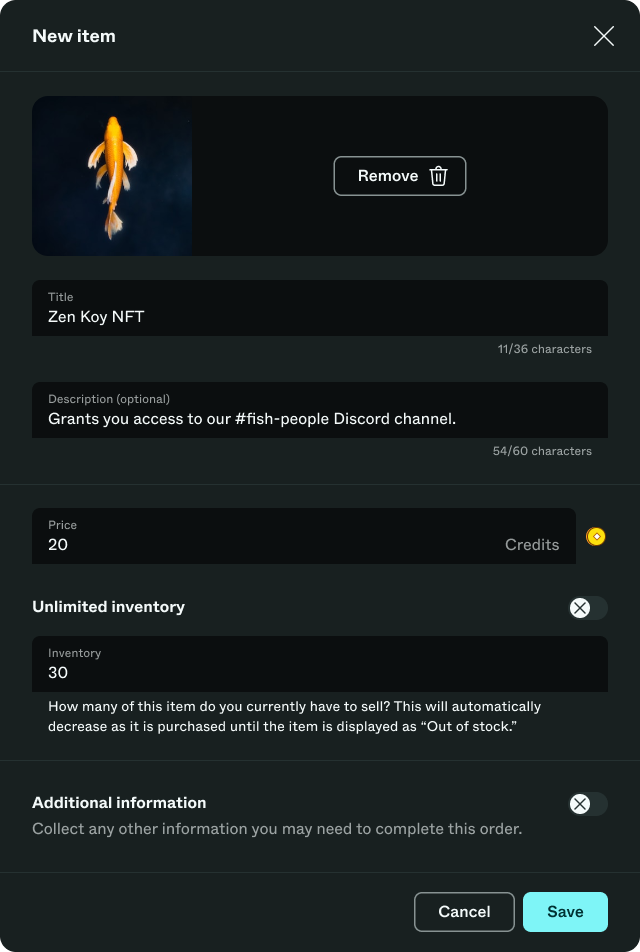Click into the Price field
This screenshot has width=640, height=952.
coord(304,536)
